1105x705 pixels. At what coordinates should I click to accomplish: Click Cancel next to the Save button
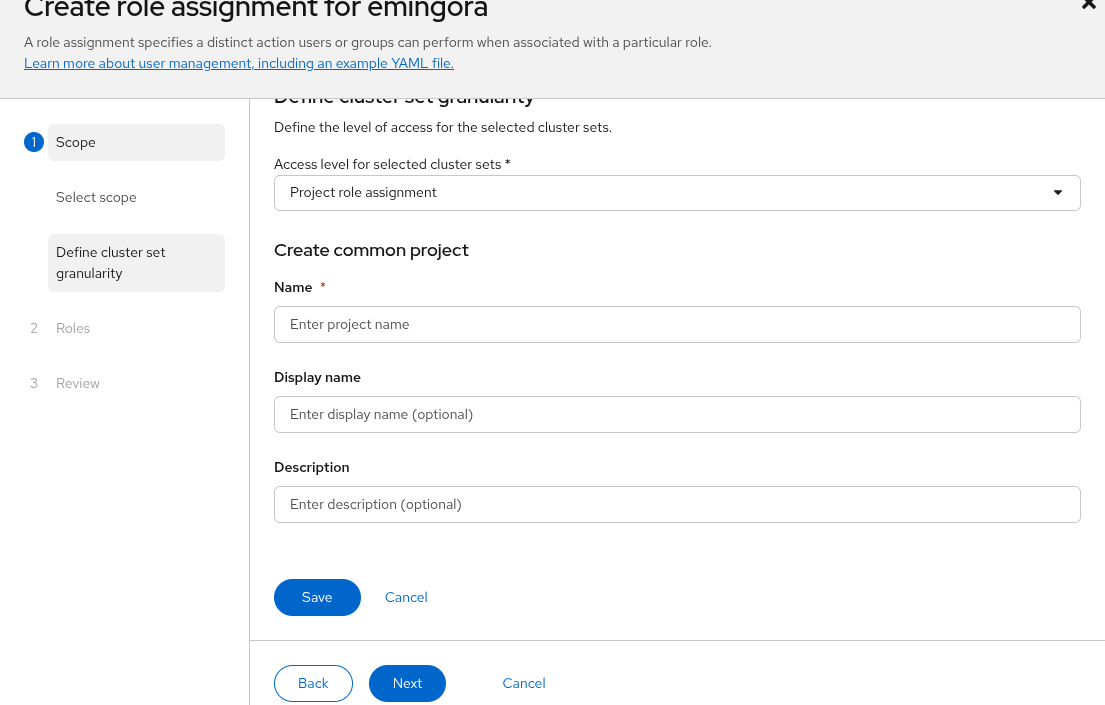click(x=406, y=597)
